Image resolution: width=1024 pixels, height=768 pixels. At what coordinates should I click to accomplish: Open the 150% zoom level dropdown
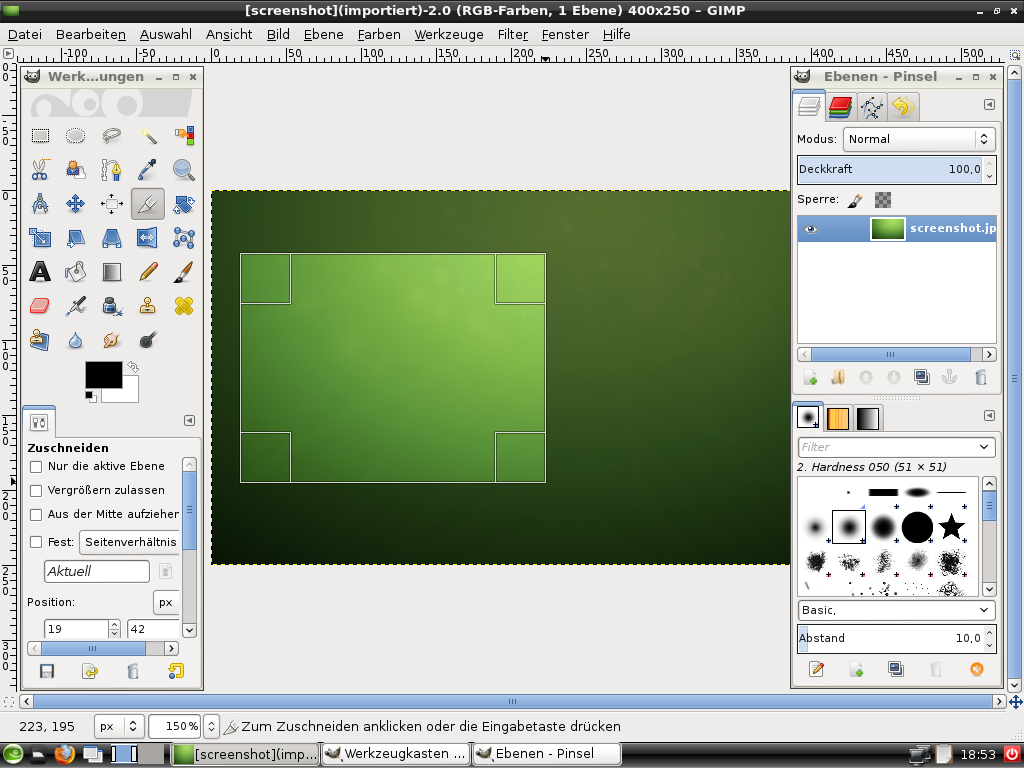[212, 726]
